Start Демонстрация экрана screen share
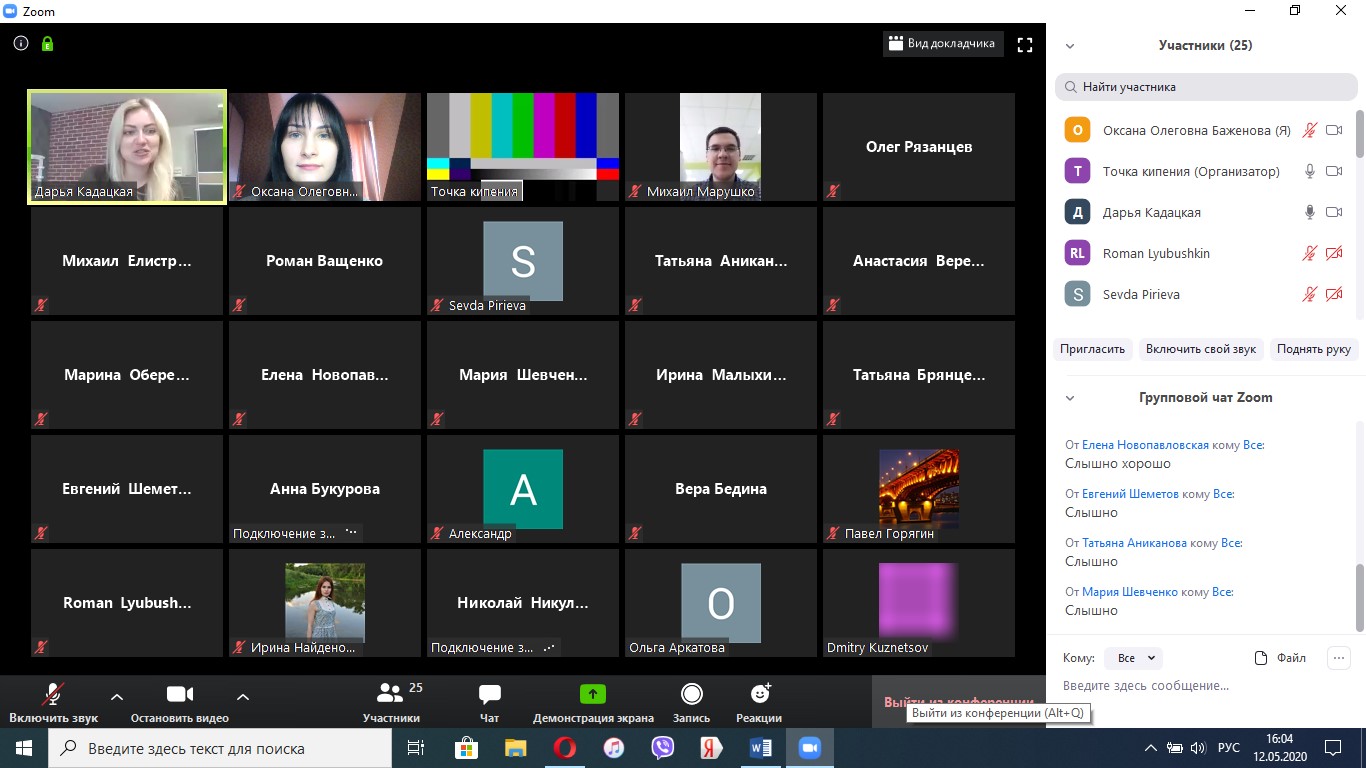The image size is (1366, 768). pos(593,703)
